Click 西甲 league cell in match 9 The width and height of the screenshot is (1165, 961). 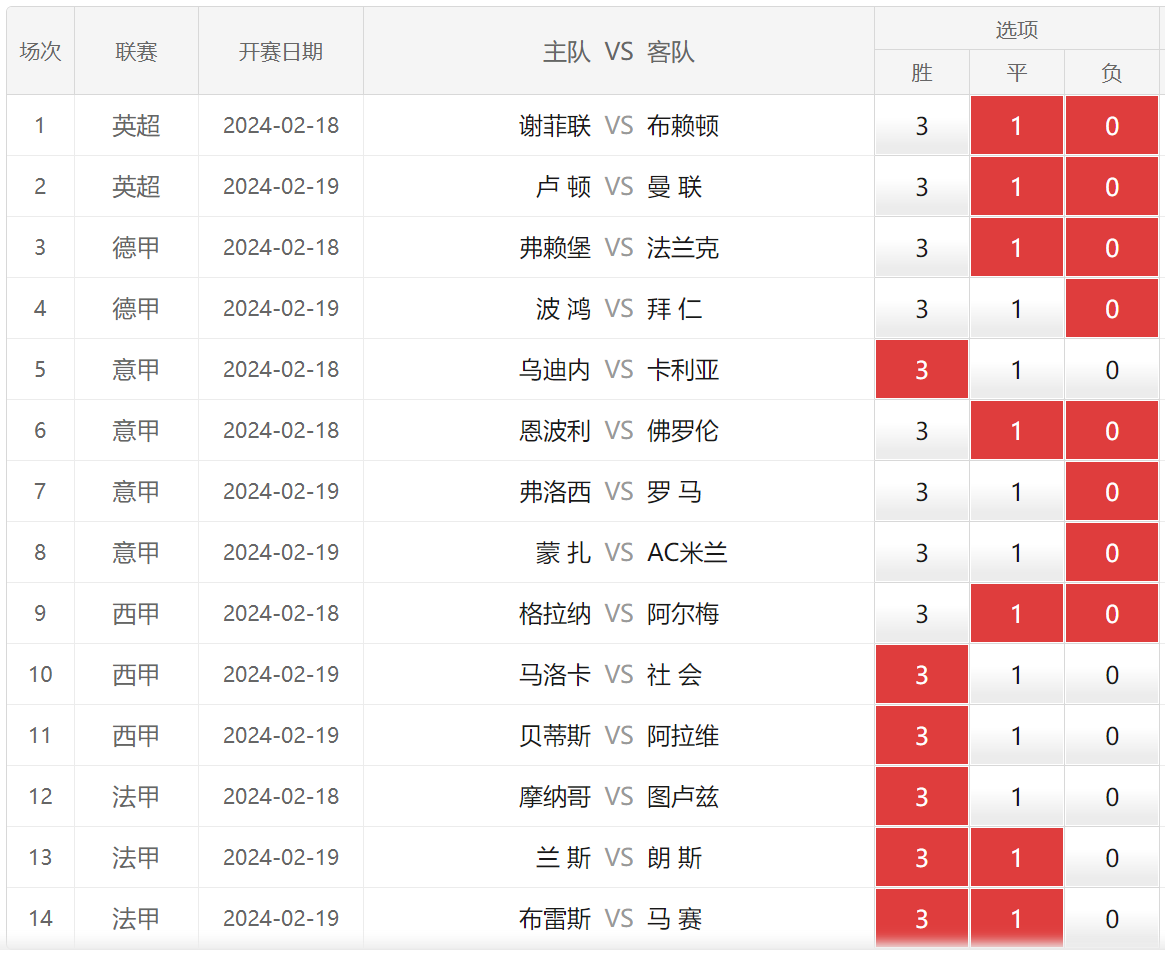pos(136,613)
